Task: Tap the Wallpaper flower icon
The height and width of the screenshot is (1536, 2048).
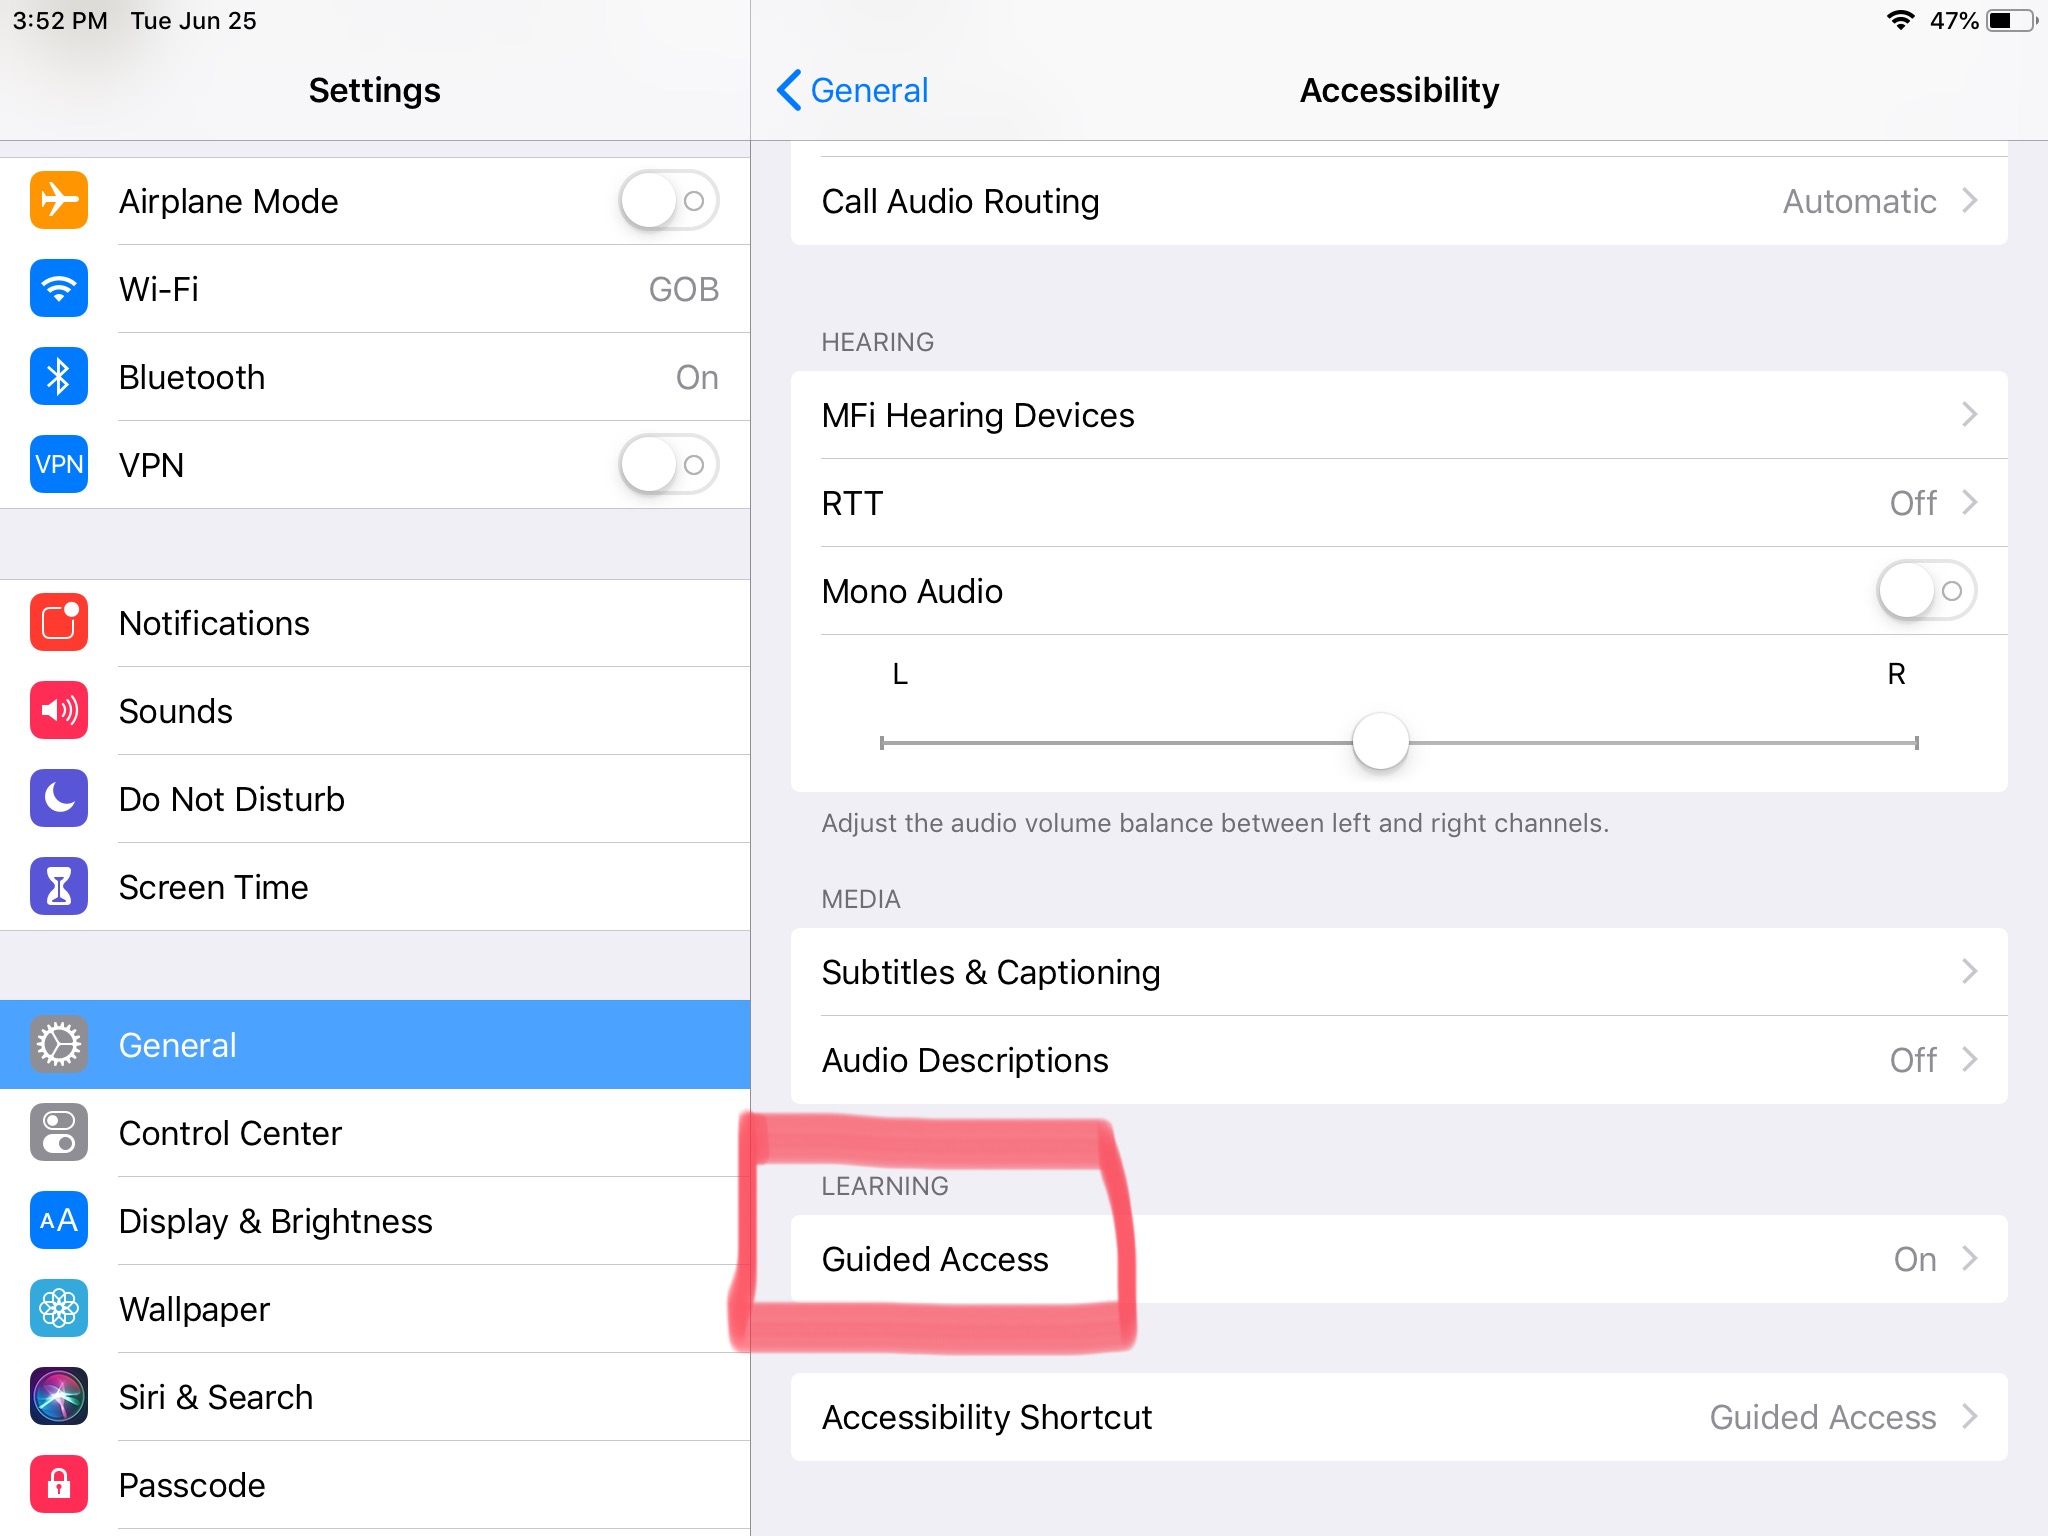Action: (x=59, y=1309)
